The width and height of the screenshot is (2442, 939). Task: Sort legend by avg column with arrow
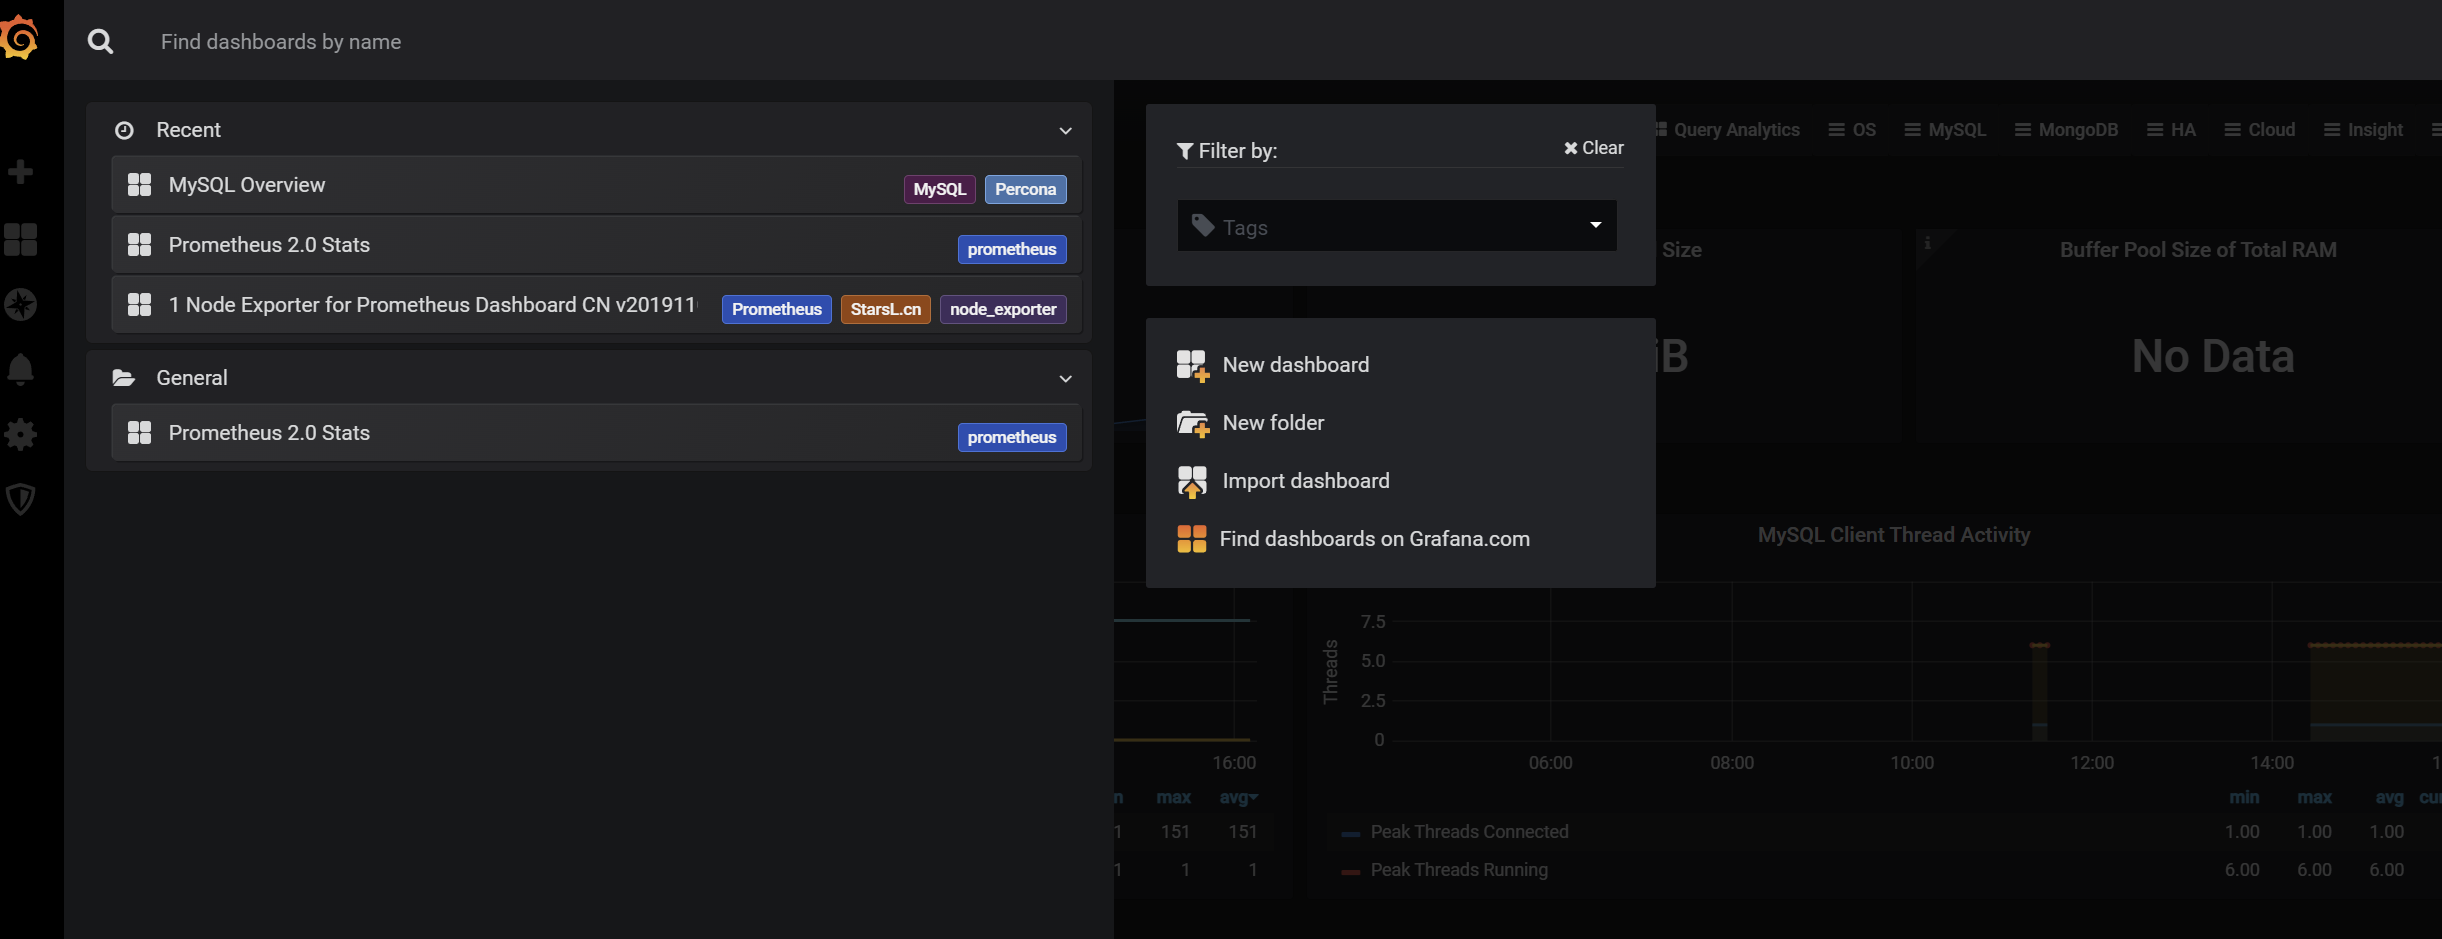[x=1239, y=797]
